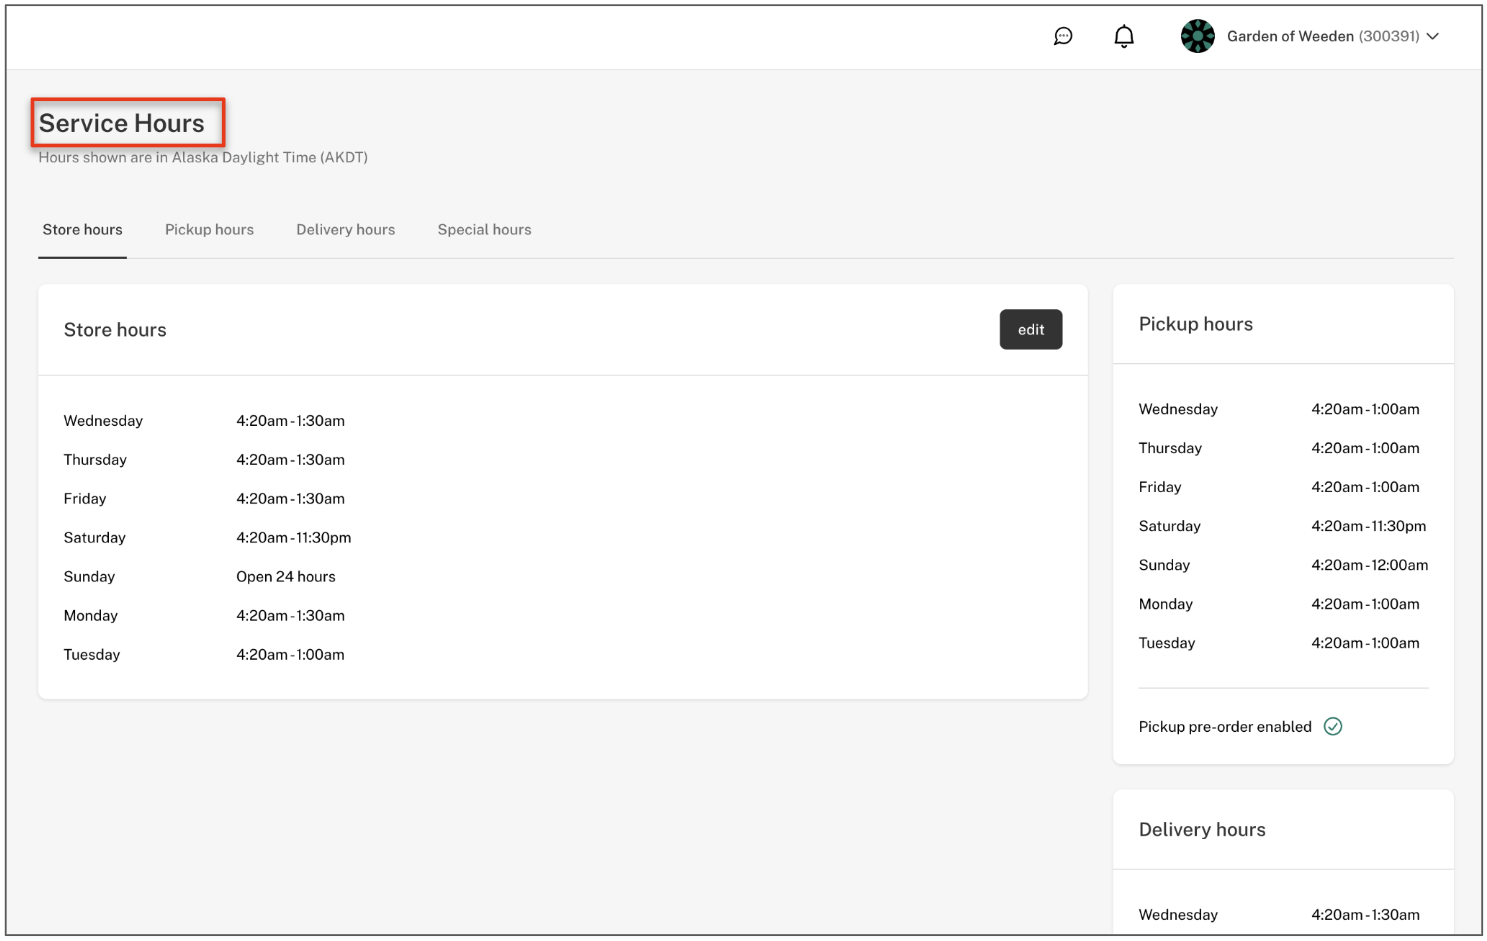
Task: Select Friday in the Pickup hours card
Action: 1160,487
